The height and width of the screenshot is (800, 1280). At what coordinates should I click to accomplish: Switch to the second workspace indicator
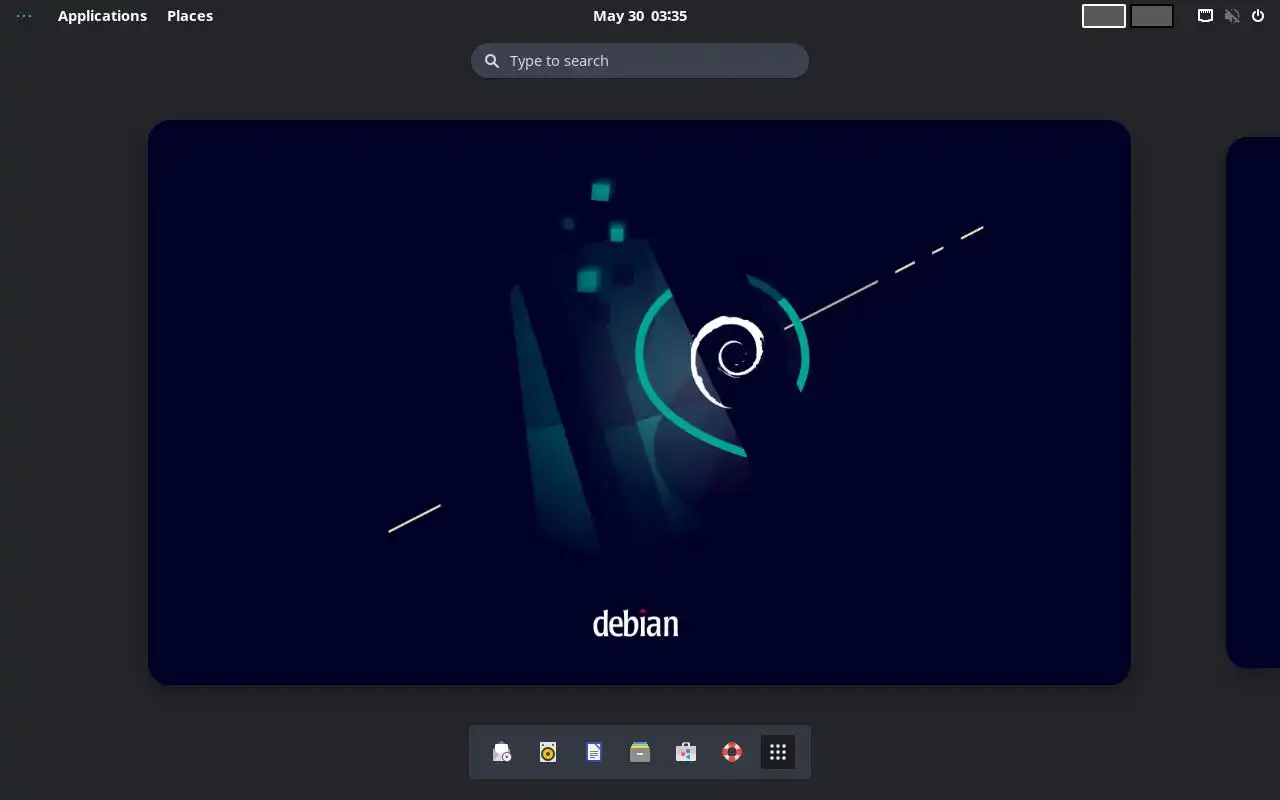point(1152,16)
